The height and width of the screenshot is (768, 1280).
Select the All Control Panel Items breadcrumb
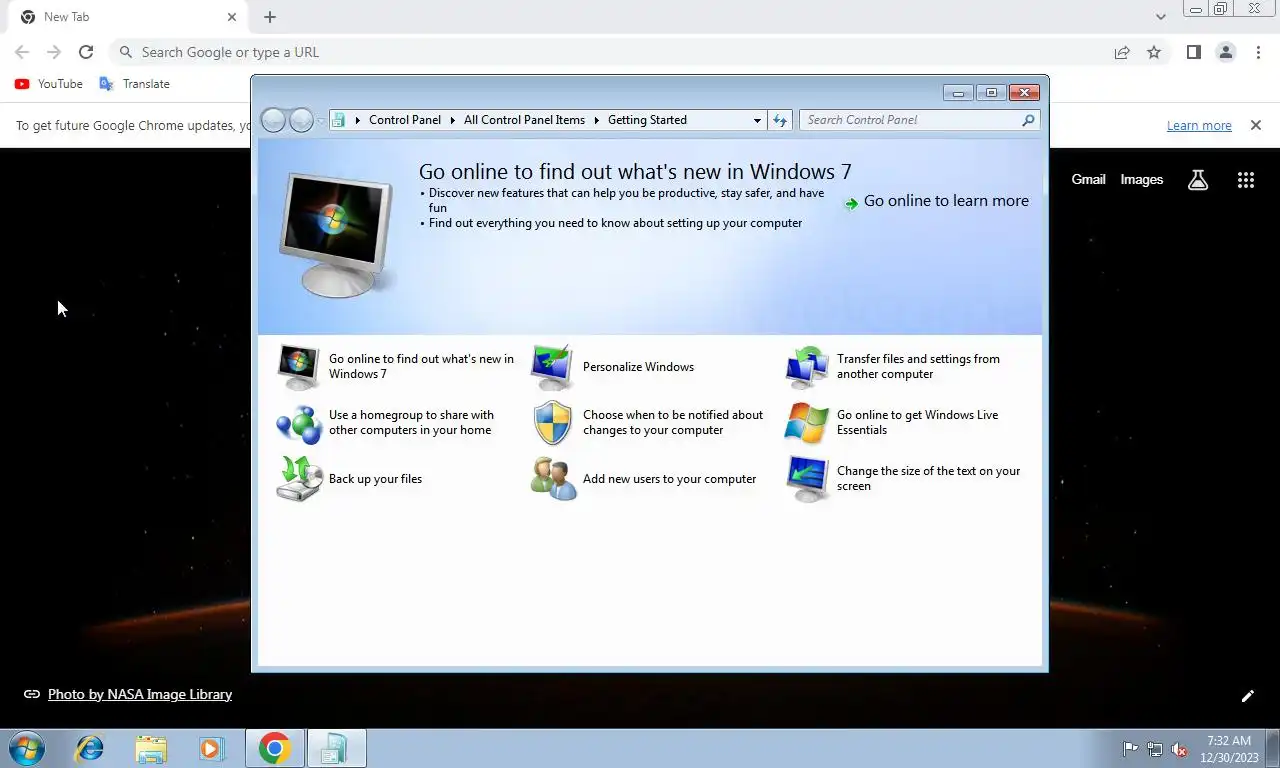point(524,120)
